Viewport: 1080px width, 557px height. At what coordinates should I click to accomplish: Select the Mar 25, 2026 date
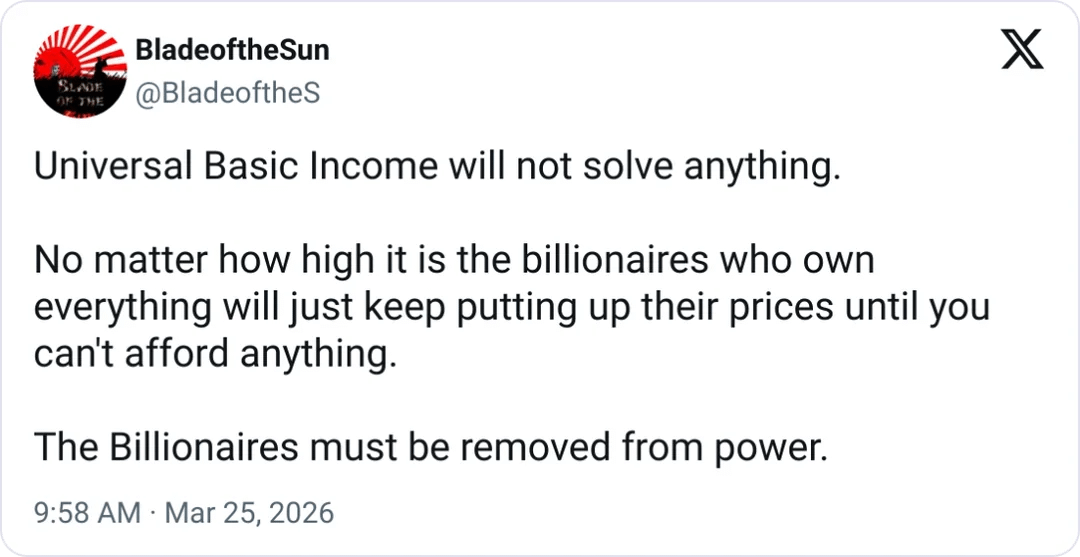[249, 514]
